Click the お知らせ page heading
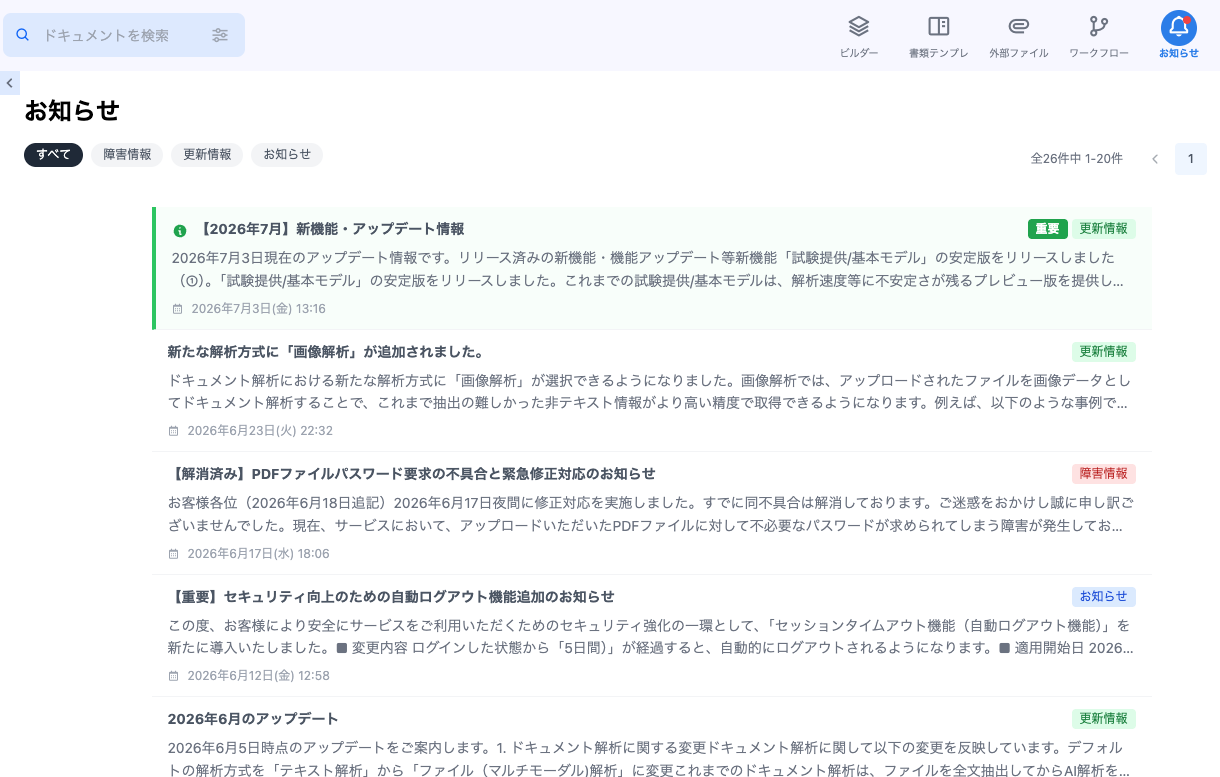Screen dimensions: 1220x777 (72, 111)
